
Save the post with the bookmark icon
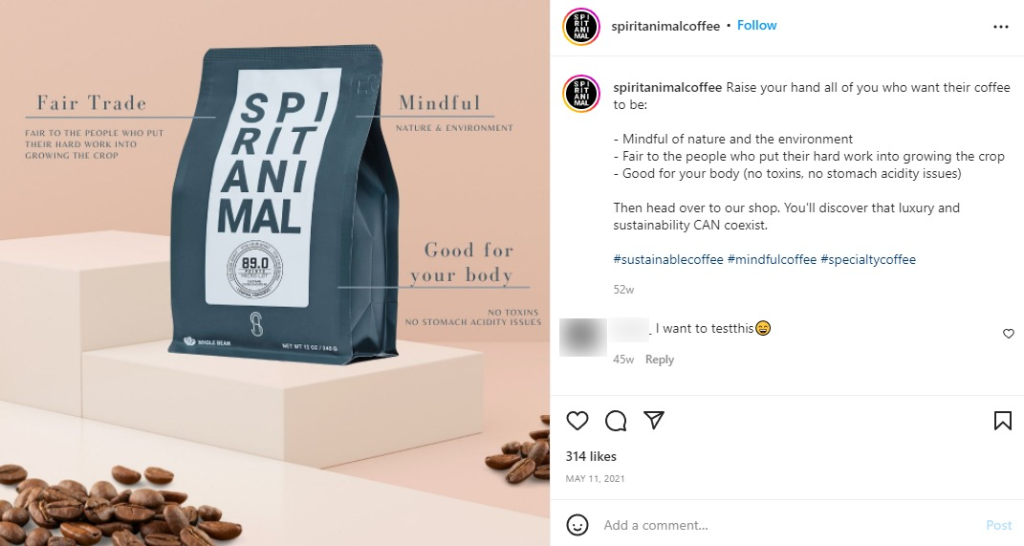point(1002,421)
